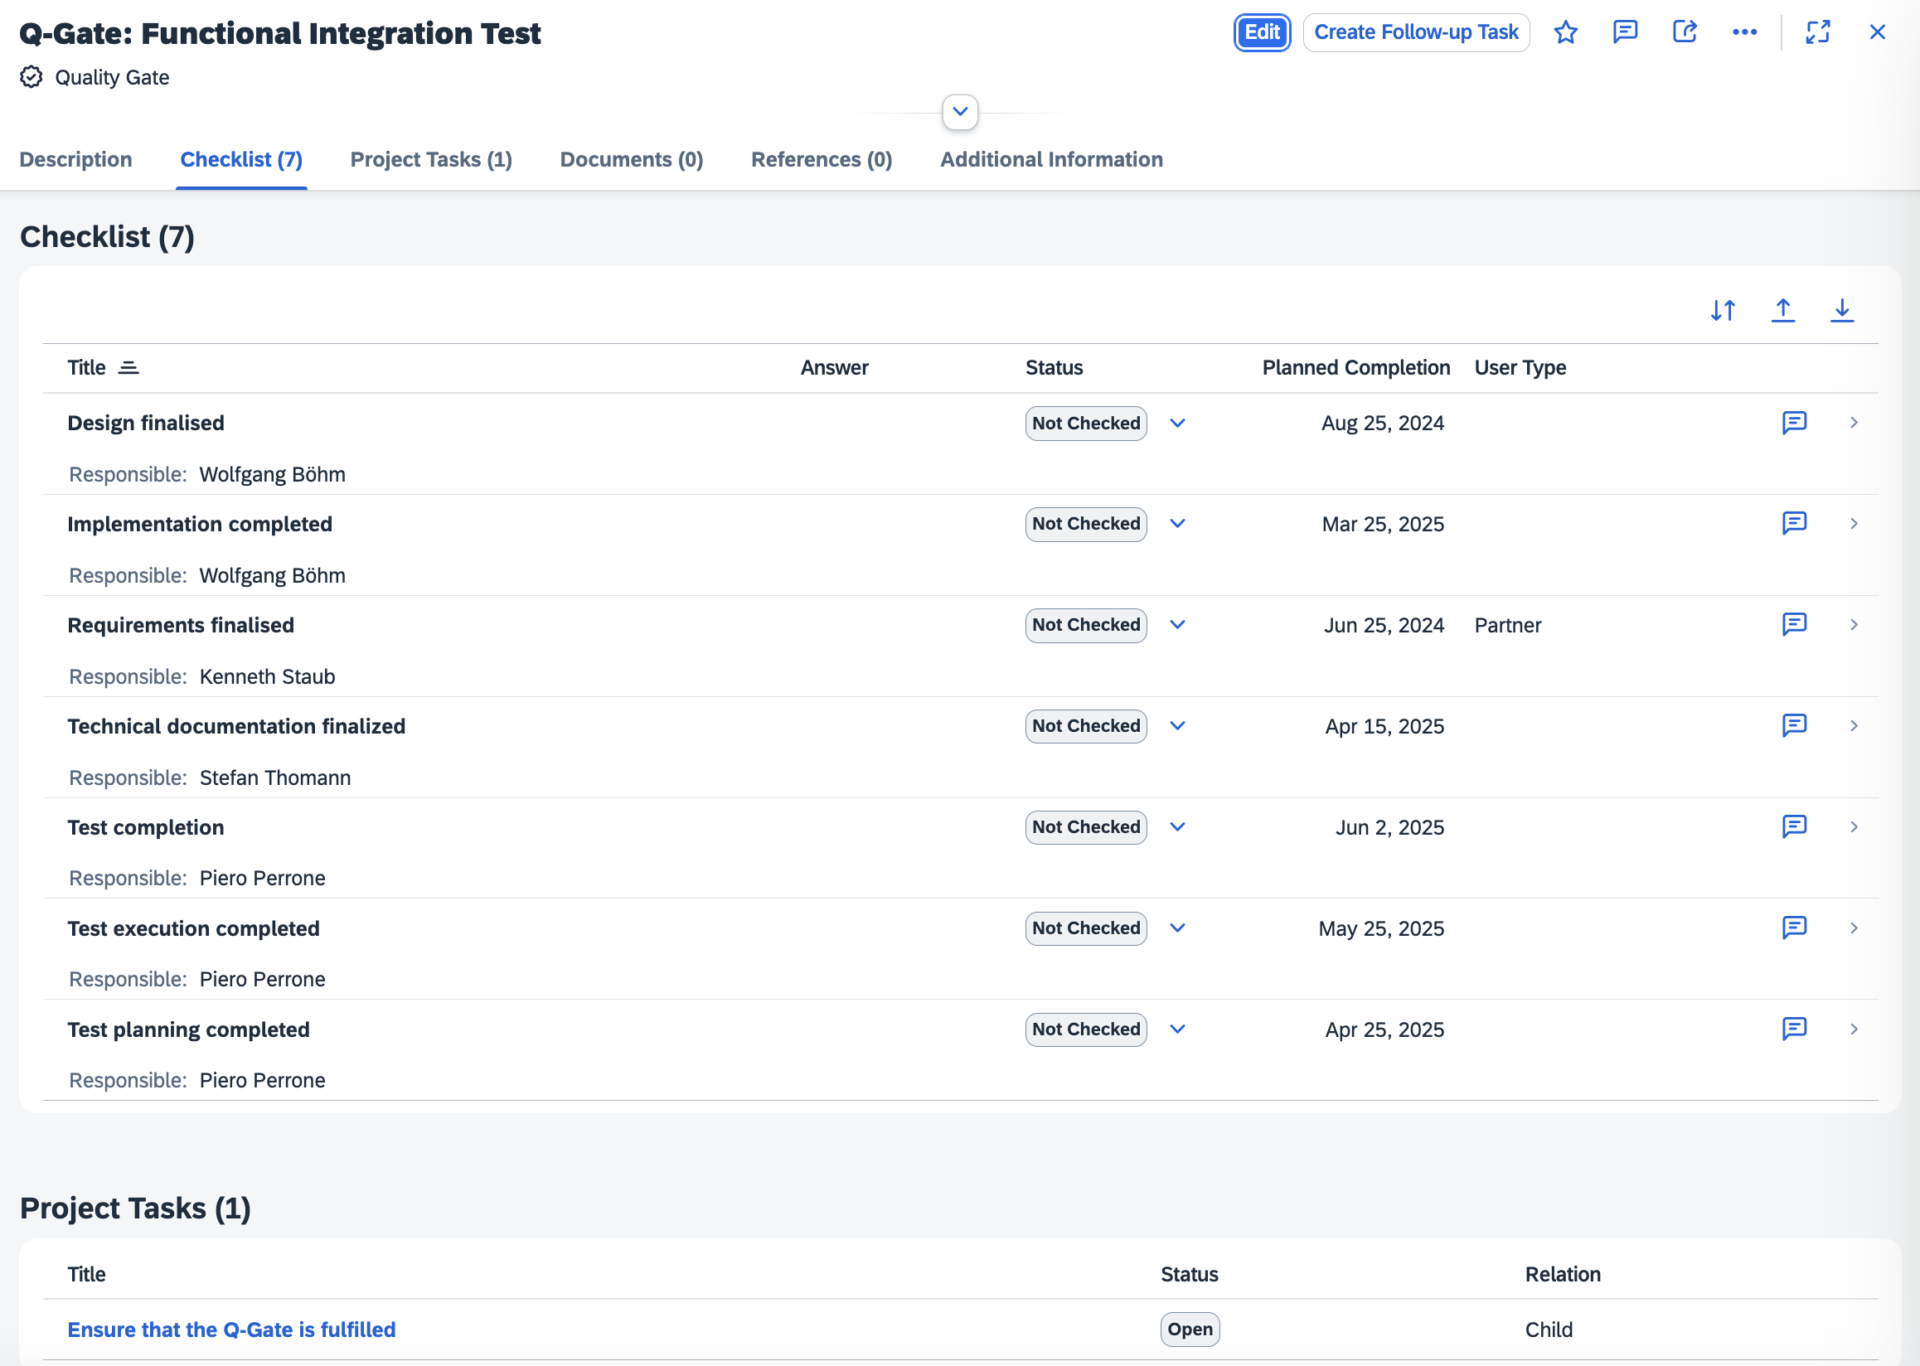Switch to the Project Tasks (1) tab
This screenshot has width=1920, height=1366.
(431, 160)
